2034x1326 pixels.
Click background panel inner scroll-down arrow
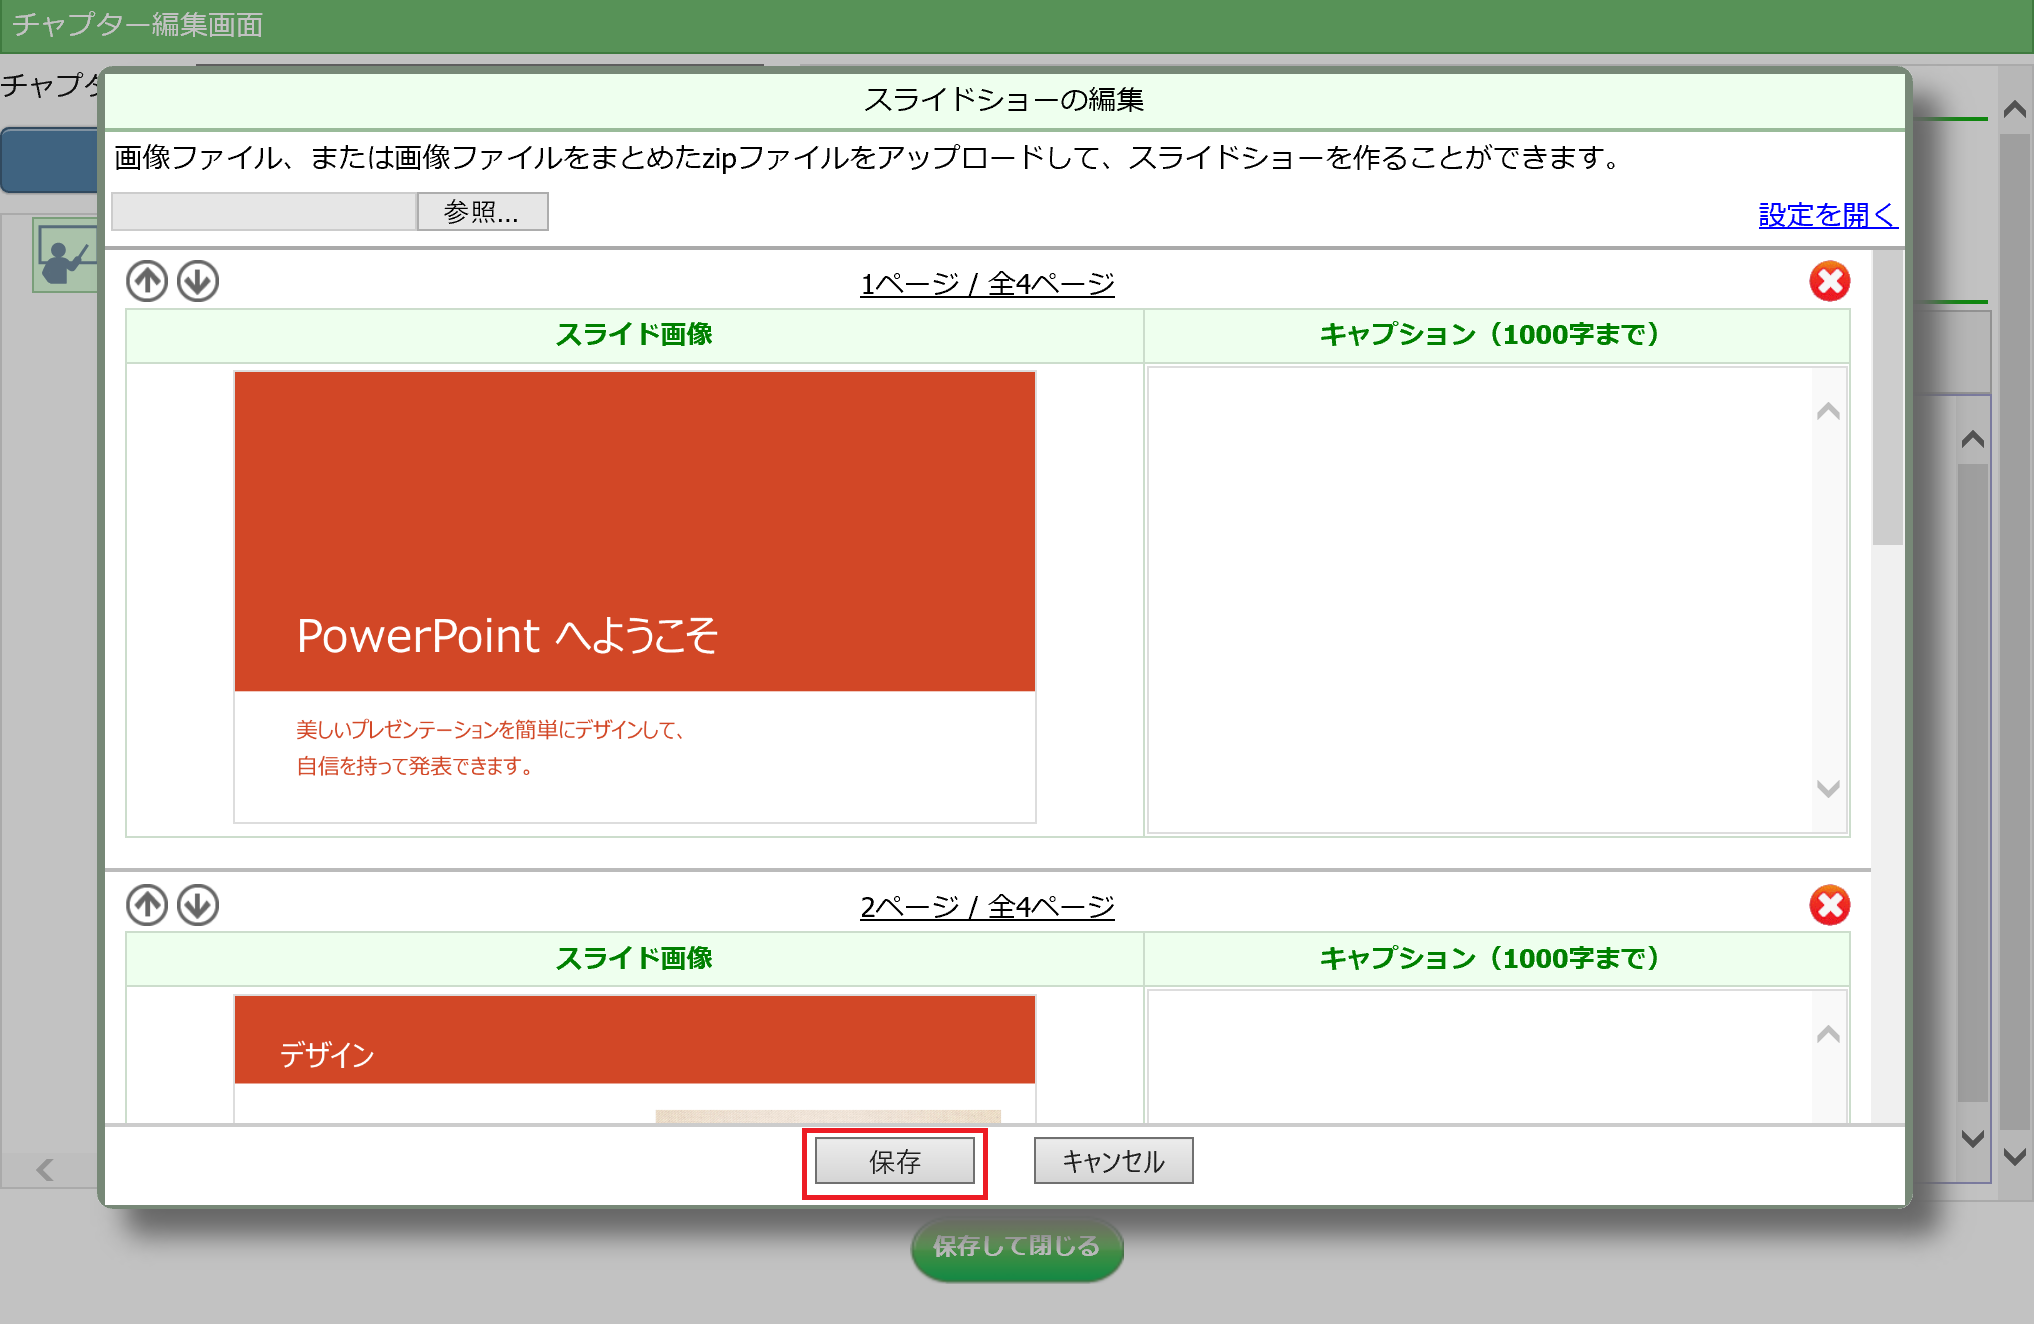pos(1973,1138)
